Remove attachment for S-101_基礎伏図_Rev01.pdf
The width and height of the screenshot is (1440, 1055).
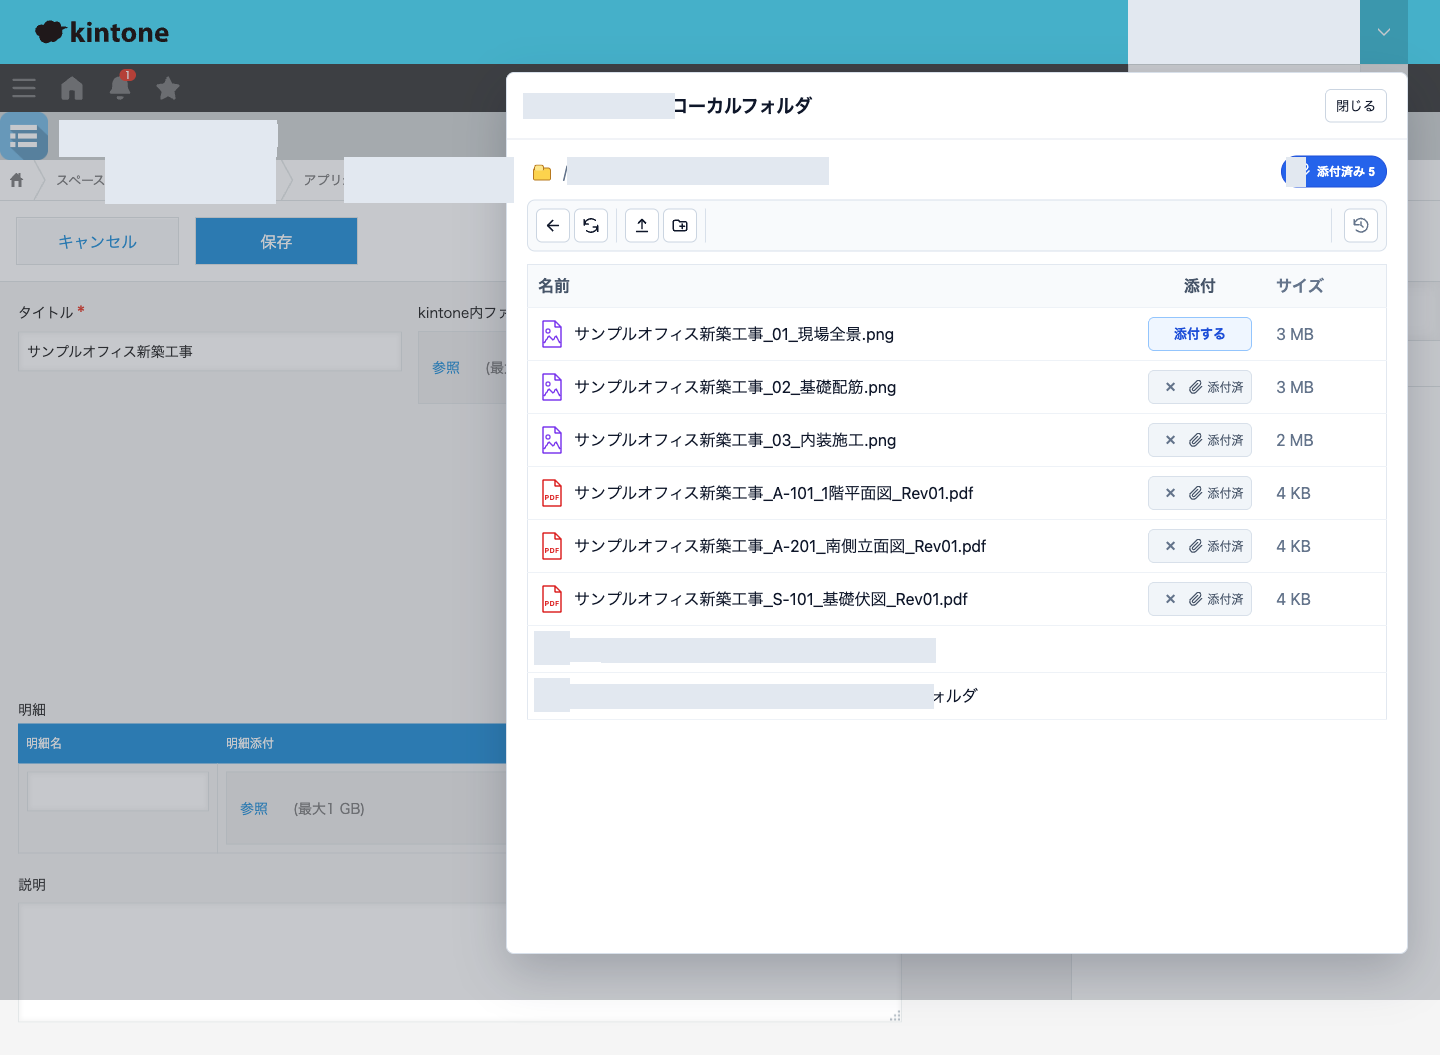point(1170,599)
